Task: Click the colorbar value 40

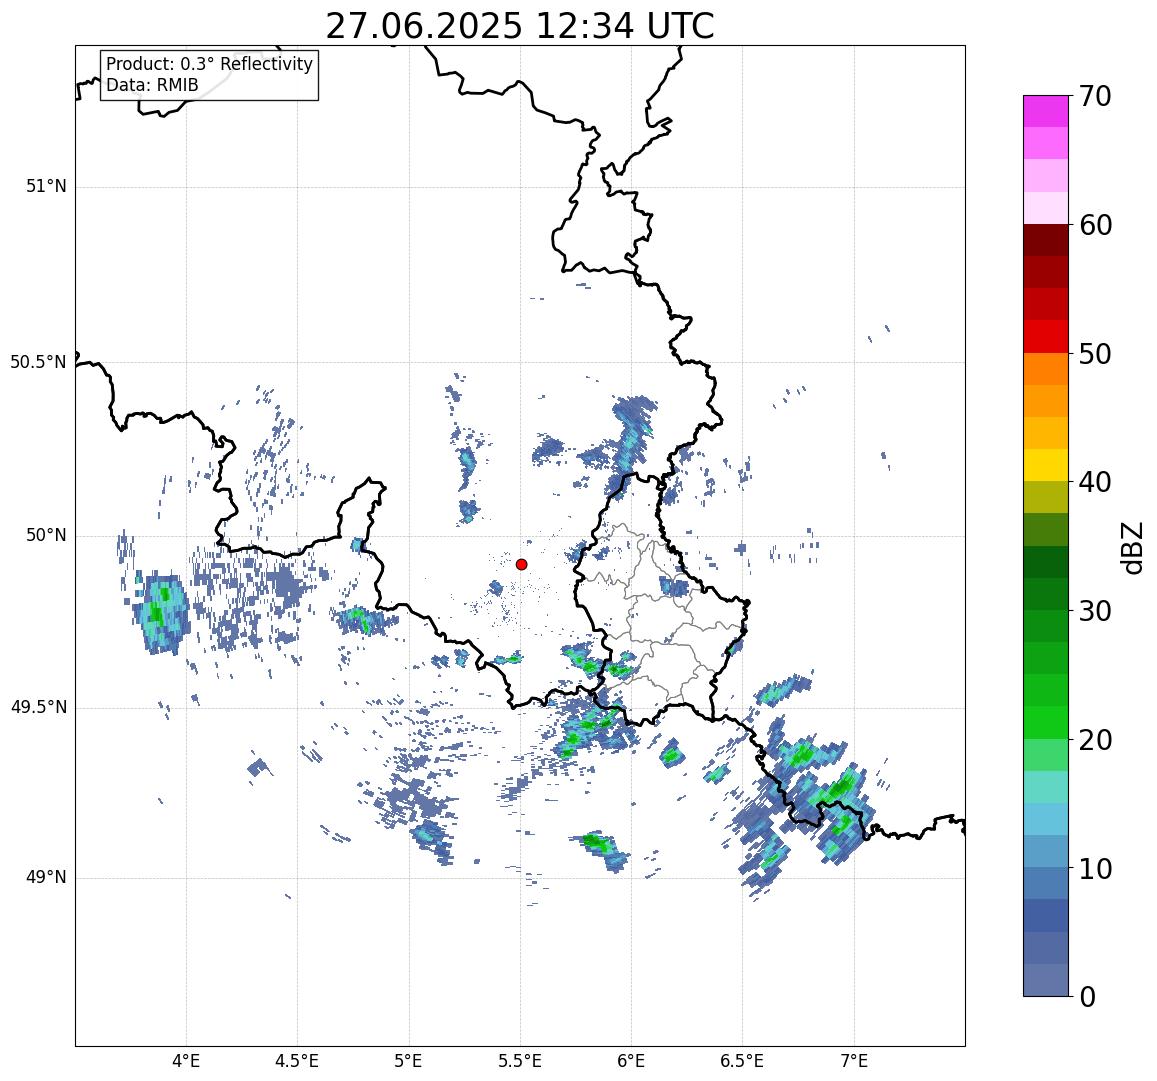Action: (1095, 483)
